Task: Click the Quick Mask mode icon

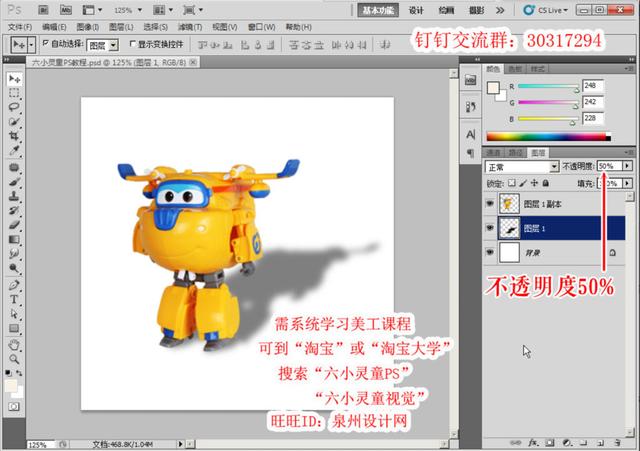Action: point(14,407)
